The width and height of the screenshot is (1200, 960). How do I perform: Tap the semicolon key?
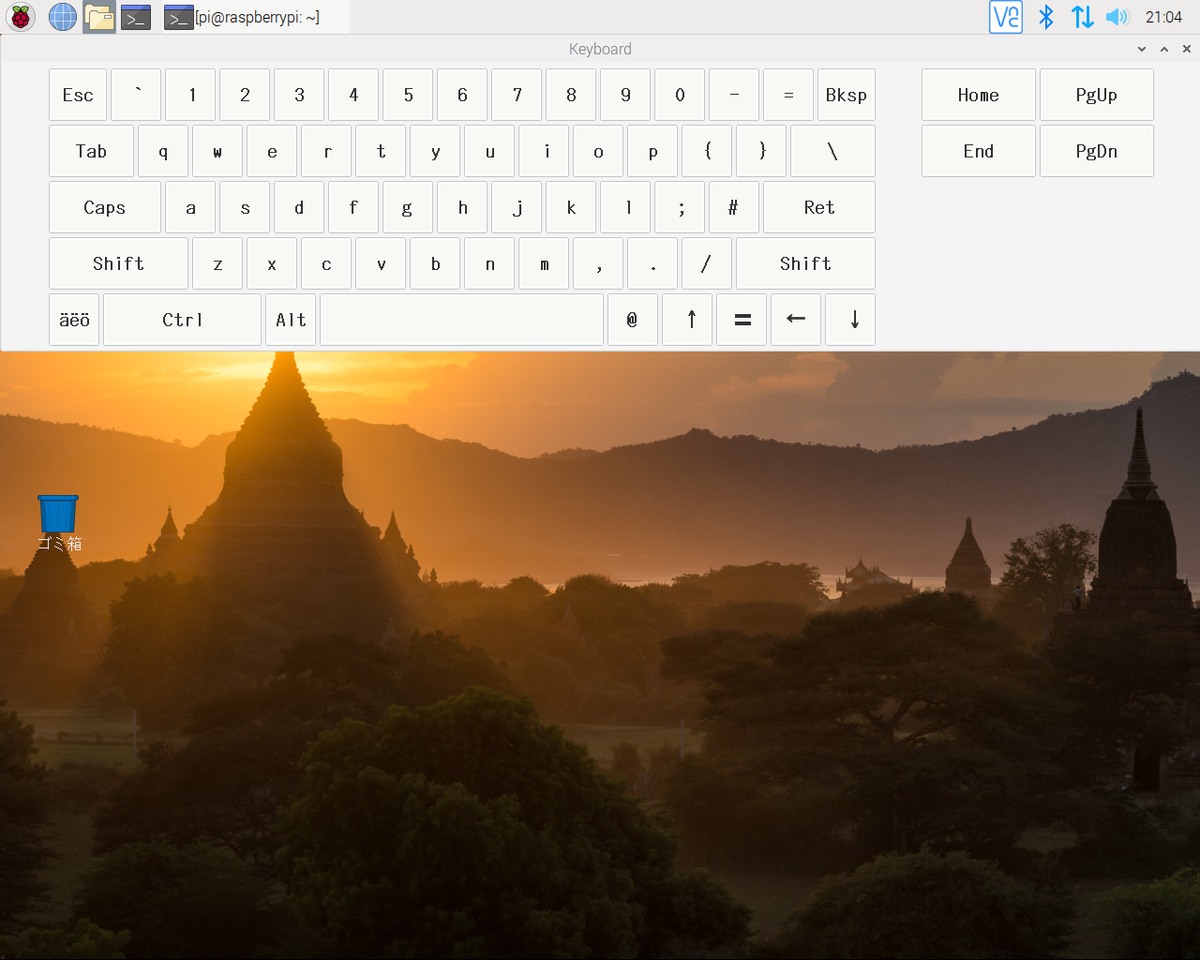pos(679,207)
